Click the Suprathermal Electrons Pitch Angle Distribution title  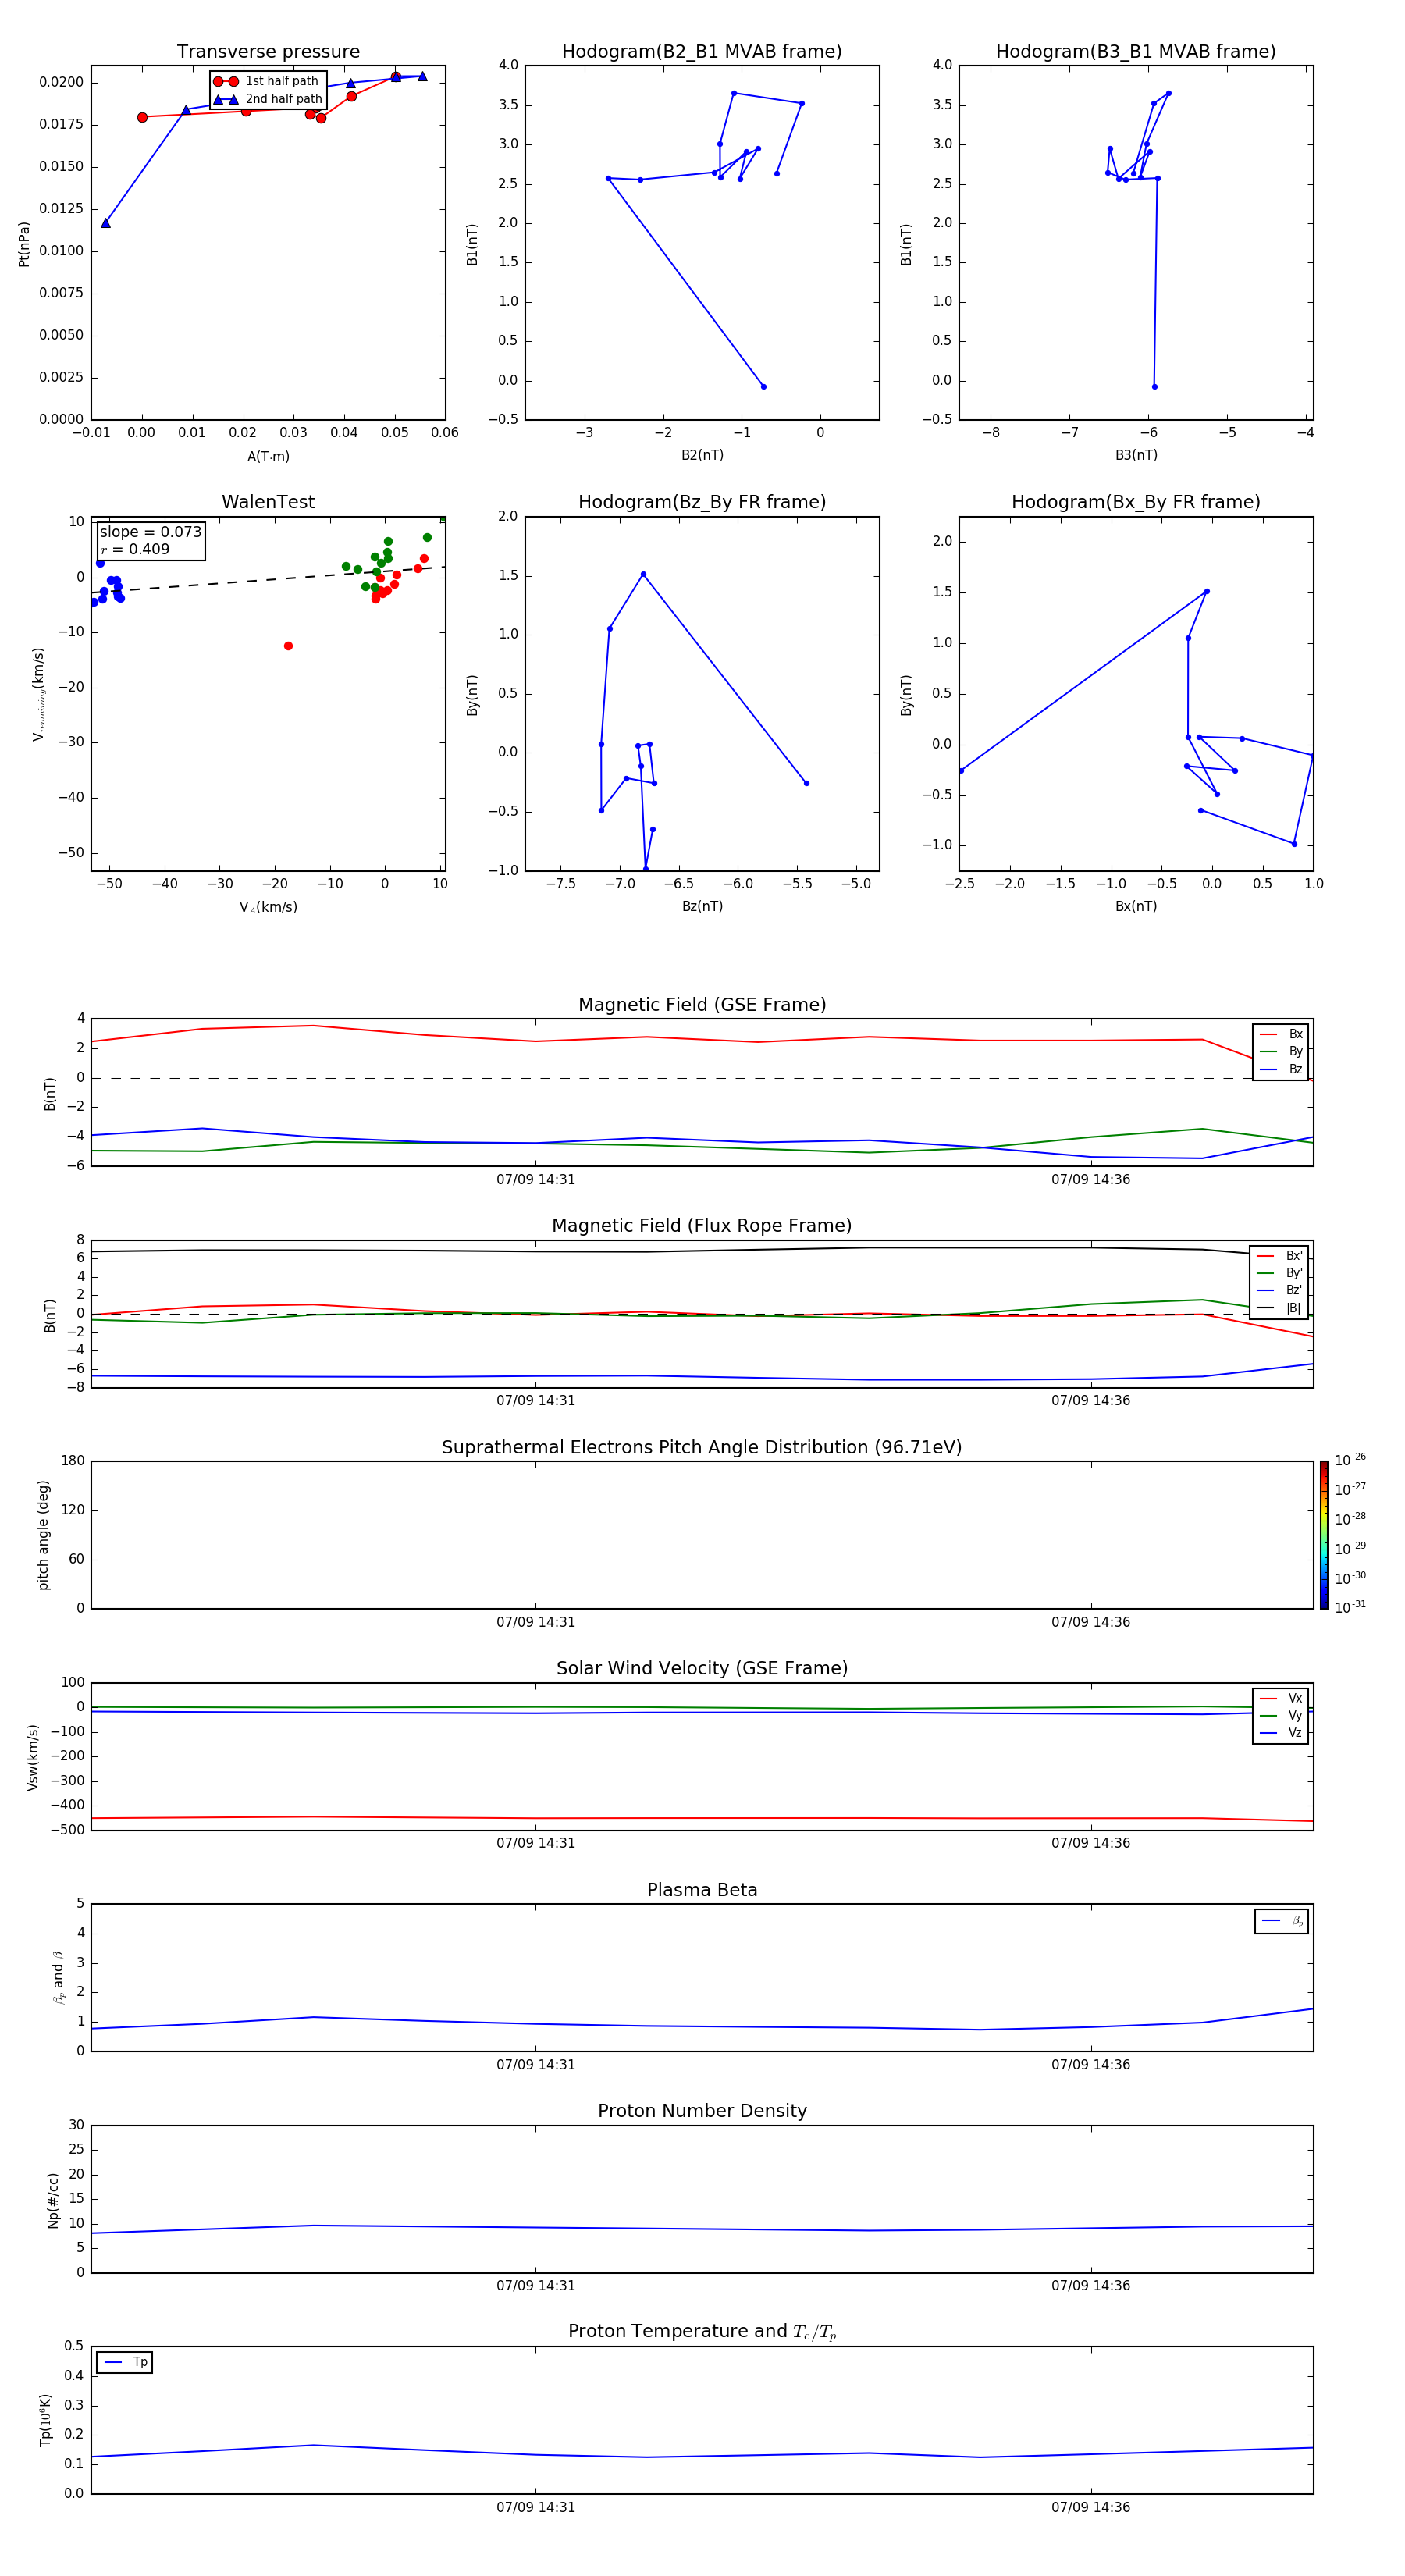702,1447
